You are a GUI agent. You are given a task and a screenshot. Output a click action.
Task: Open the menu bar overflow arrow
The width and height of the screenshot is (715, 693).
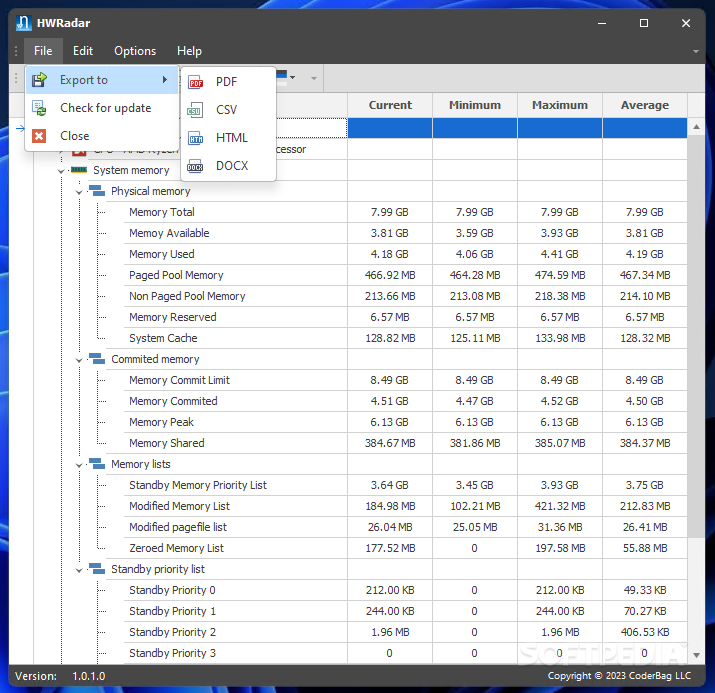click(x=696, y=52)
